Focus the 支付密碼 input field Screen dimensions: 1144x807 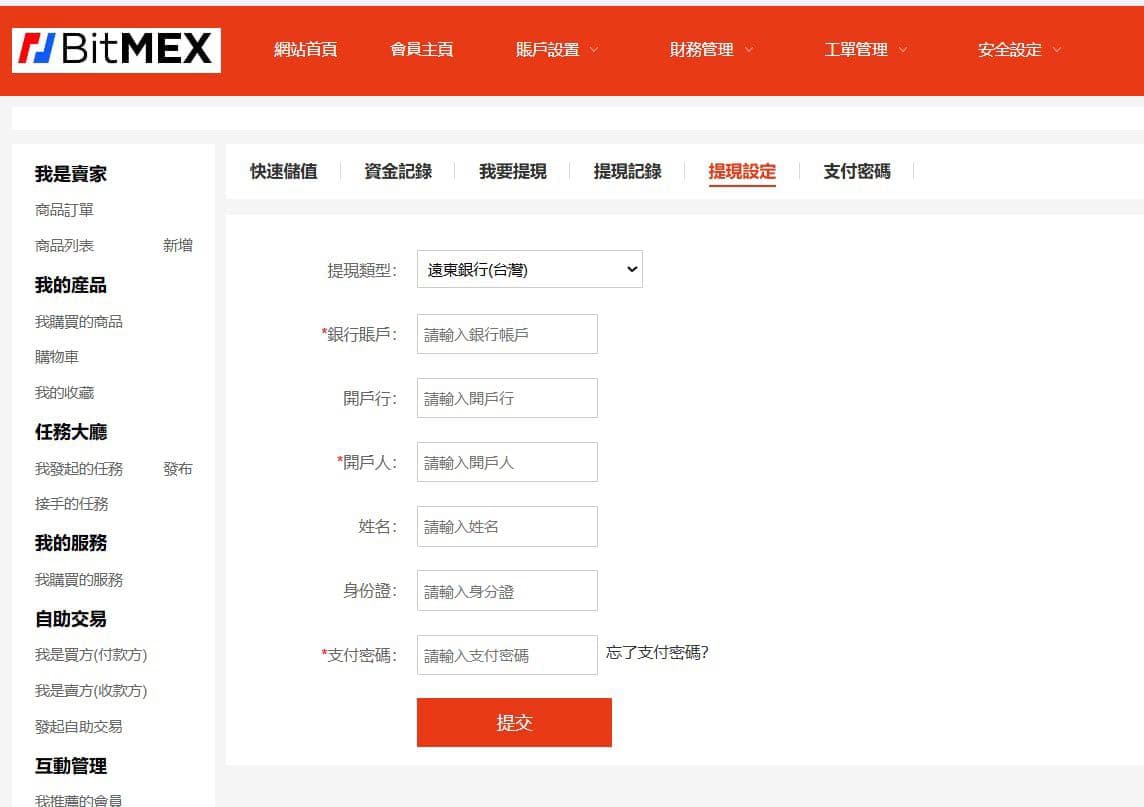pos(507,655)
